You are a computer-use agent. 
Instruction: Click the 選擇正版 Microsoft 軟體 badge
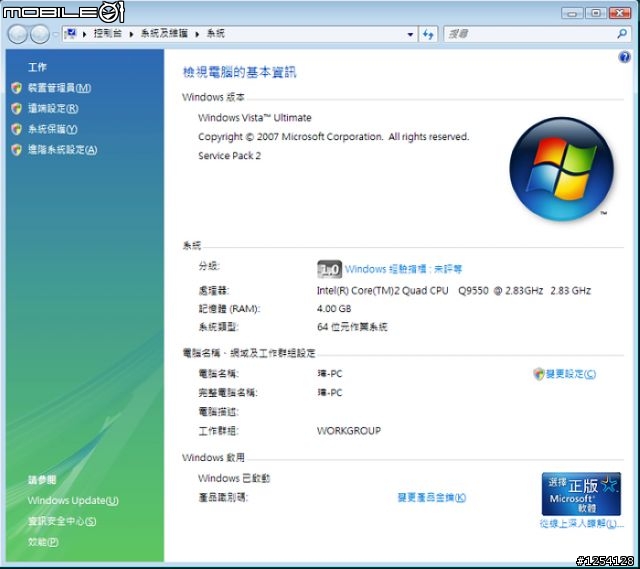coord(581,494)
